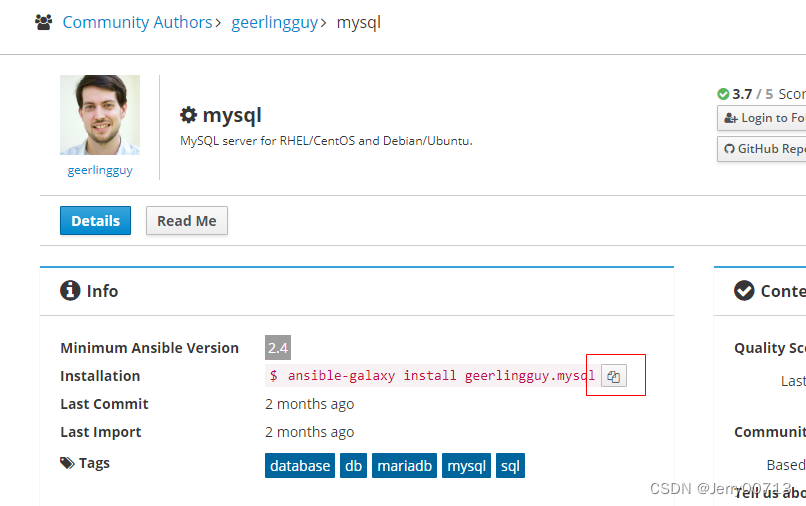Click the Info circle icon
This screenshot has height=506, width=806.
point(70,291)
